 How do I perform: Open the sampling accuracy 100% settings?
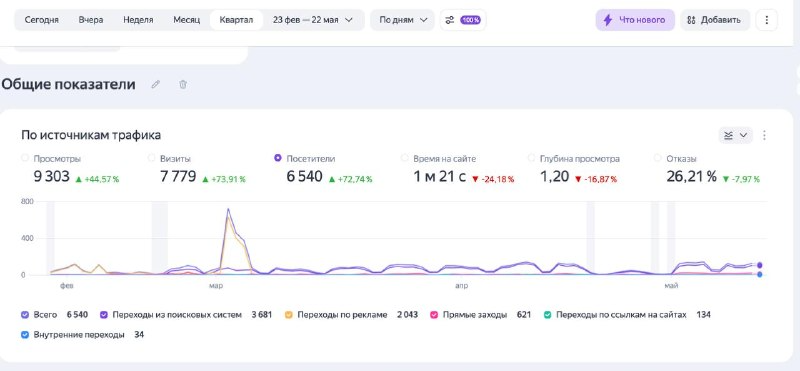pos(463,20)
